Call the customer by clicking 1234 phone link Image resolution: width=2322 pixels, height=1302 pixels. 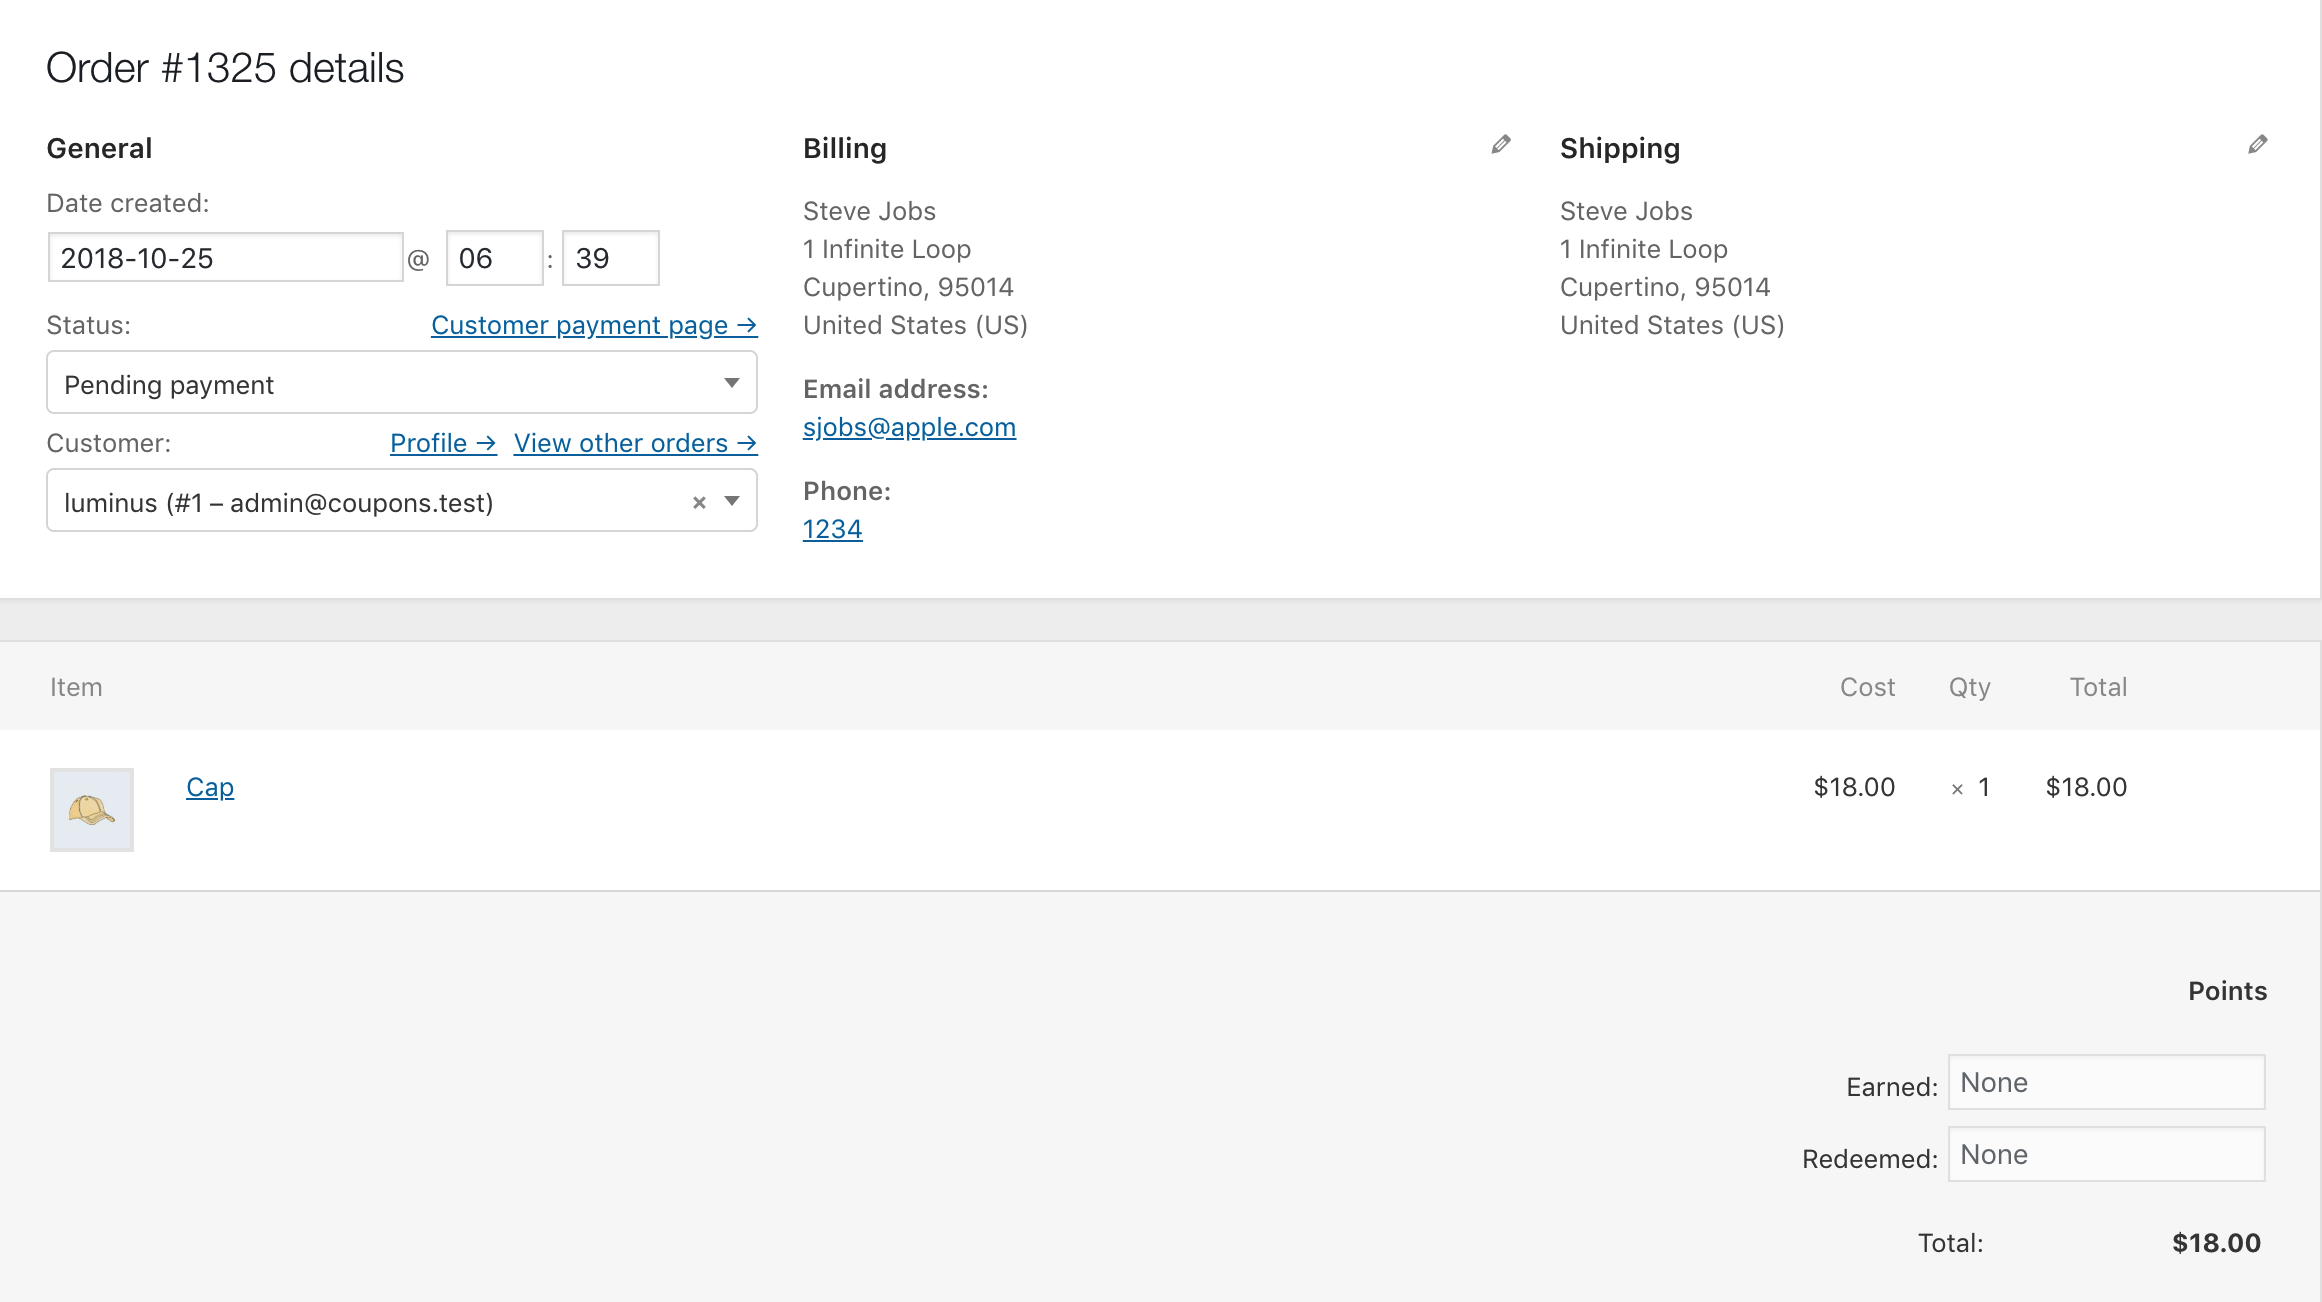pyautogui.click(x=832, y=529)
